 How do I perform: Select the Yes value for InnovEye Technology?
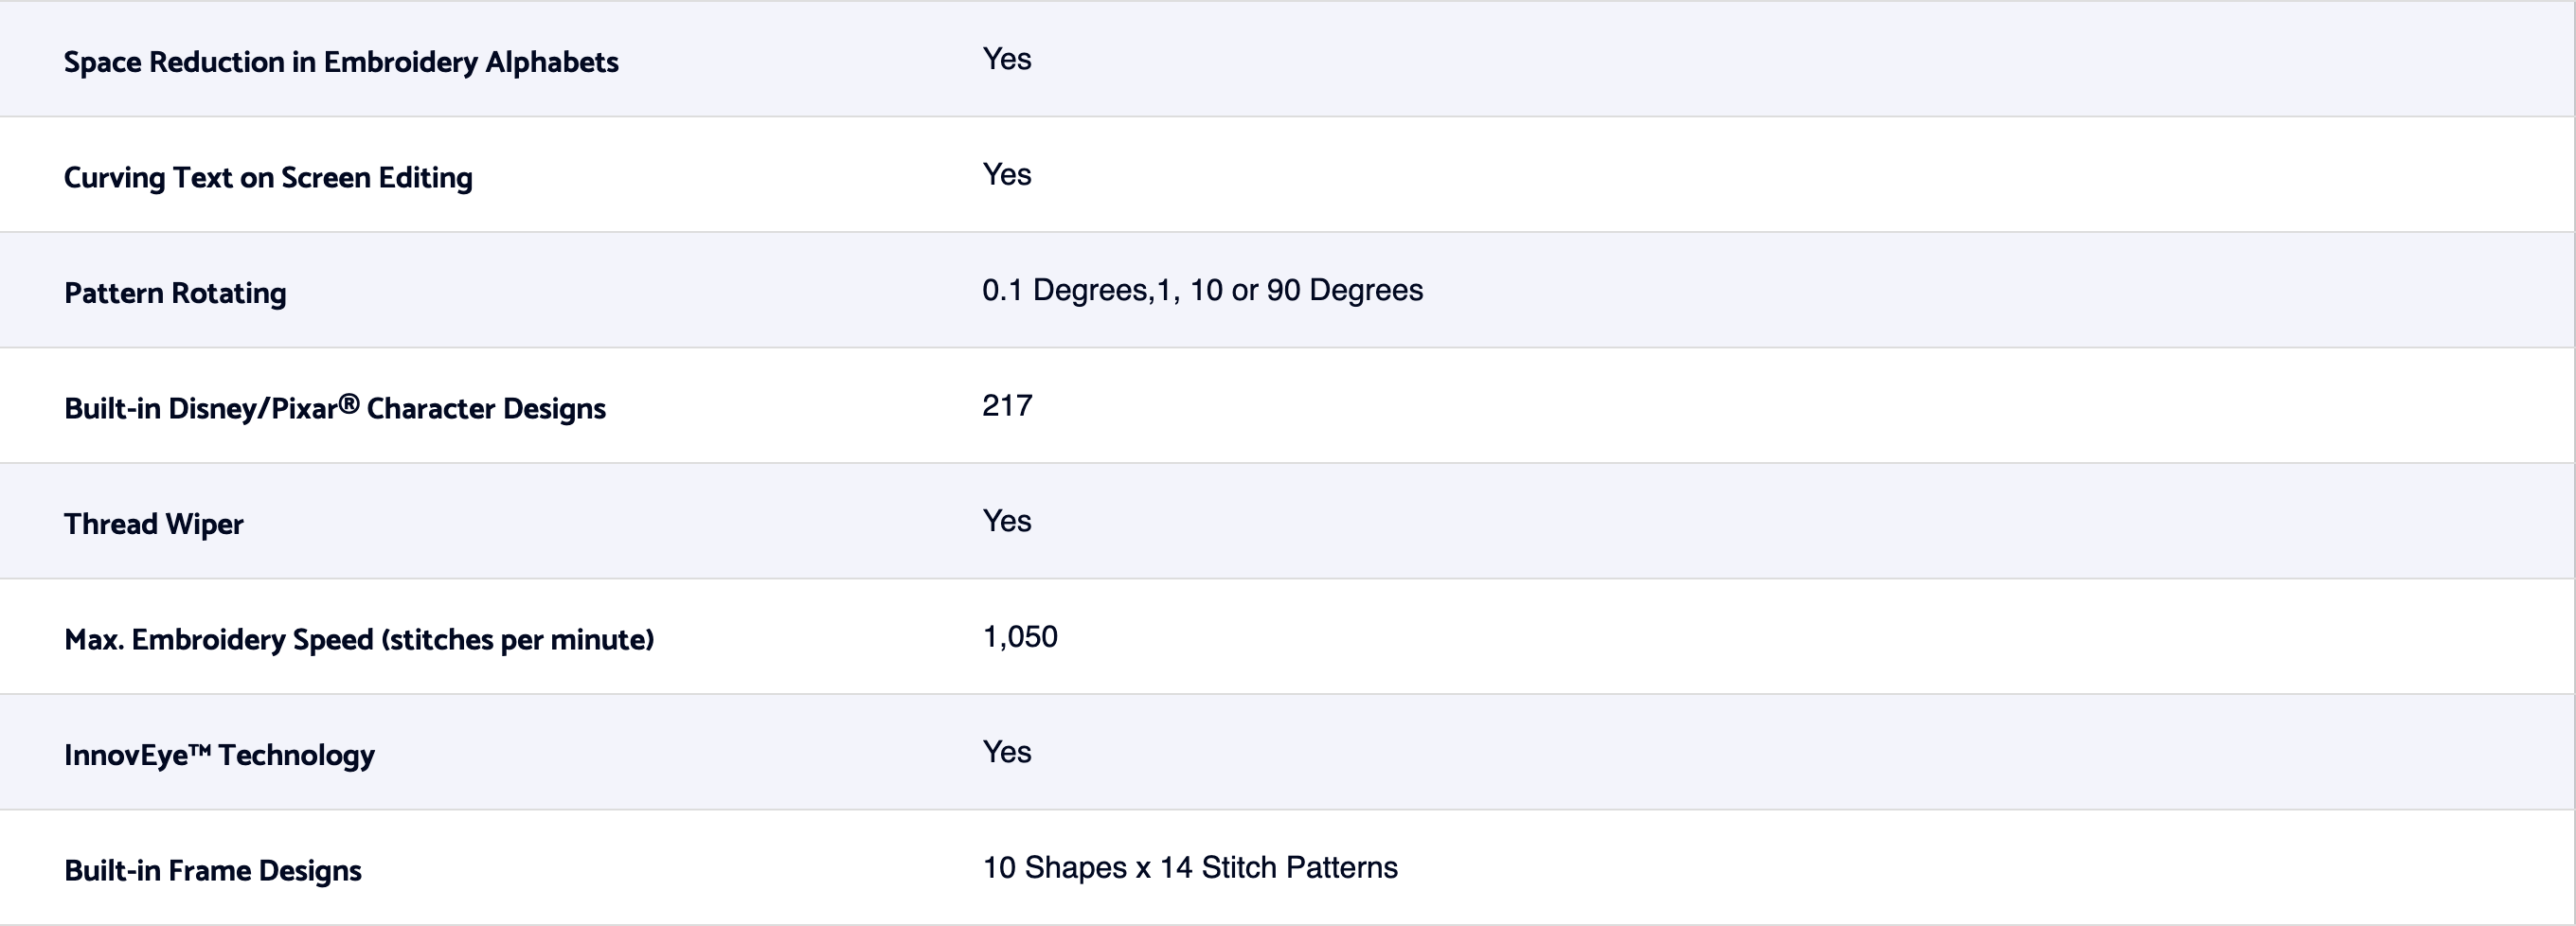tap(1006, 752)
